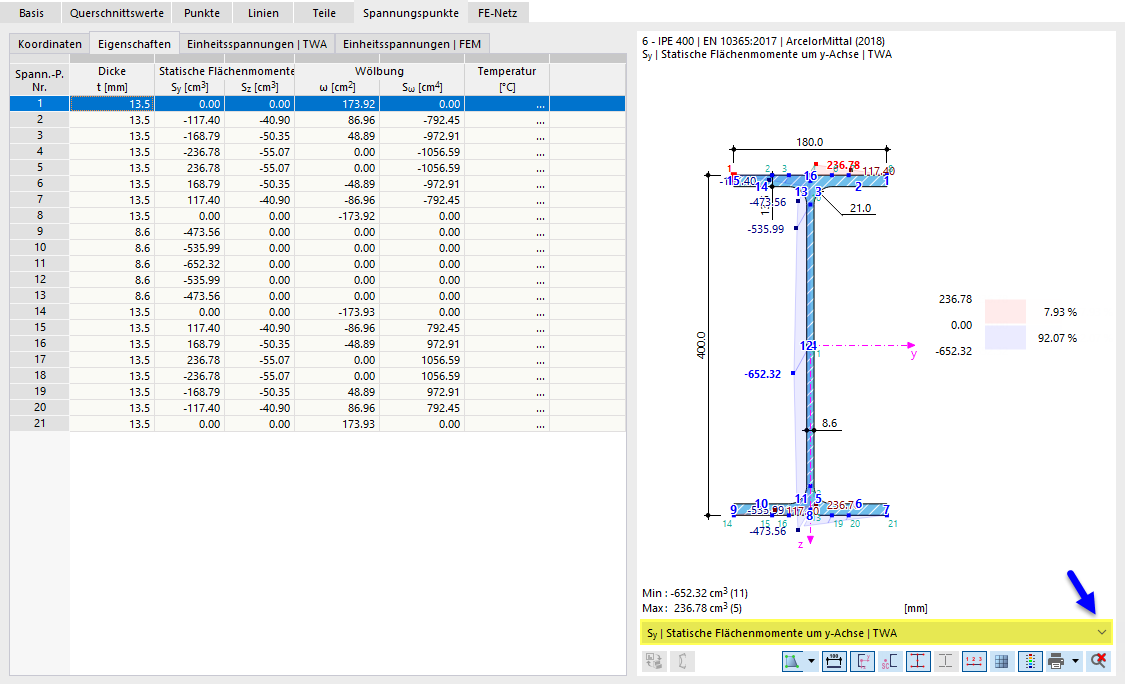Open Einheitsspannungen | TWA sub-tab

(257, 44)
